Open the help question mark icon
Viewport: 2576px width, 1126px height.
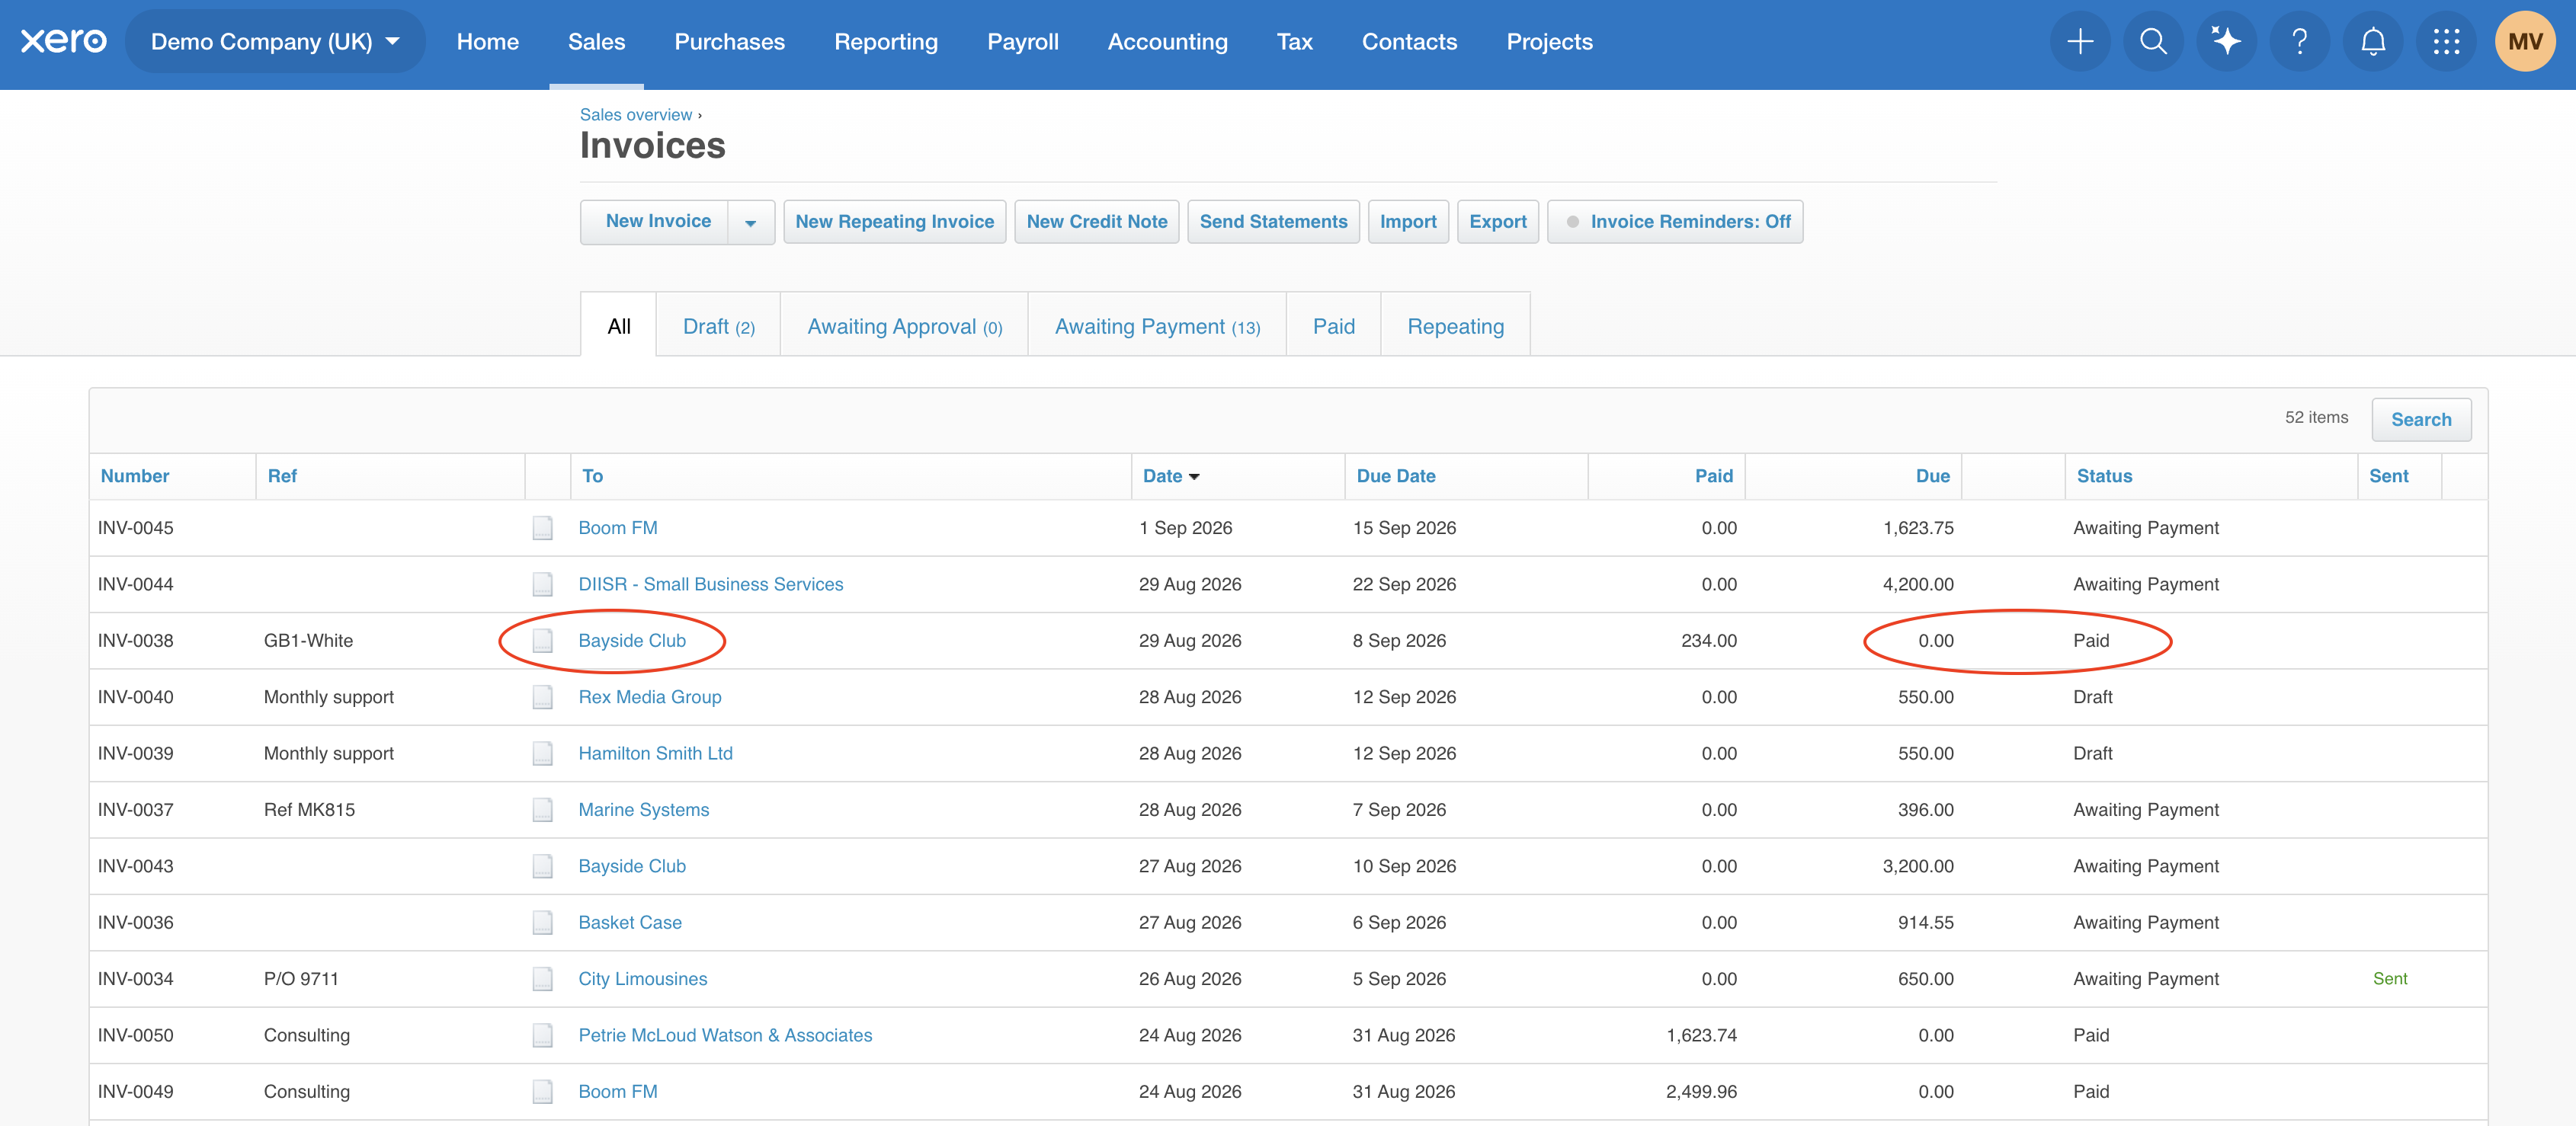[2299, 41]
